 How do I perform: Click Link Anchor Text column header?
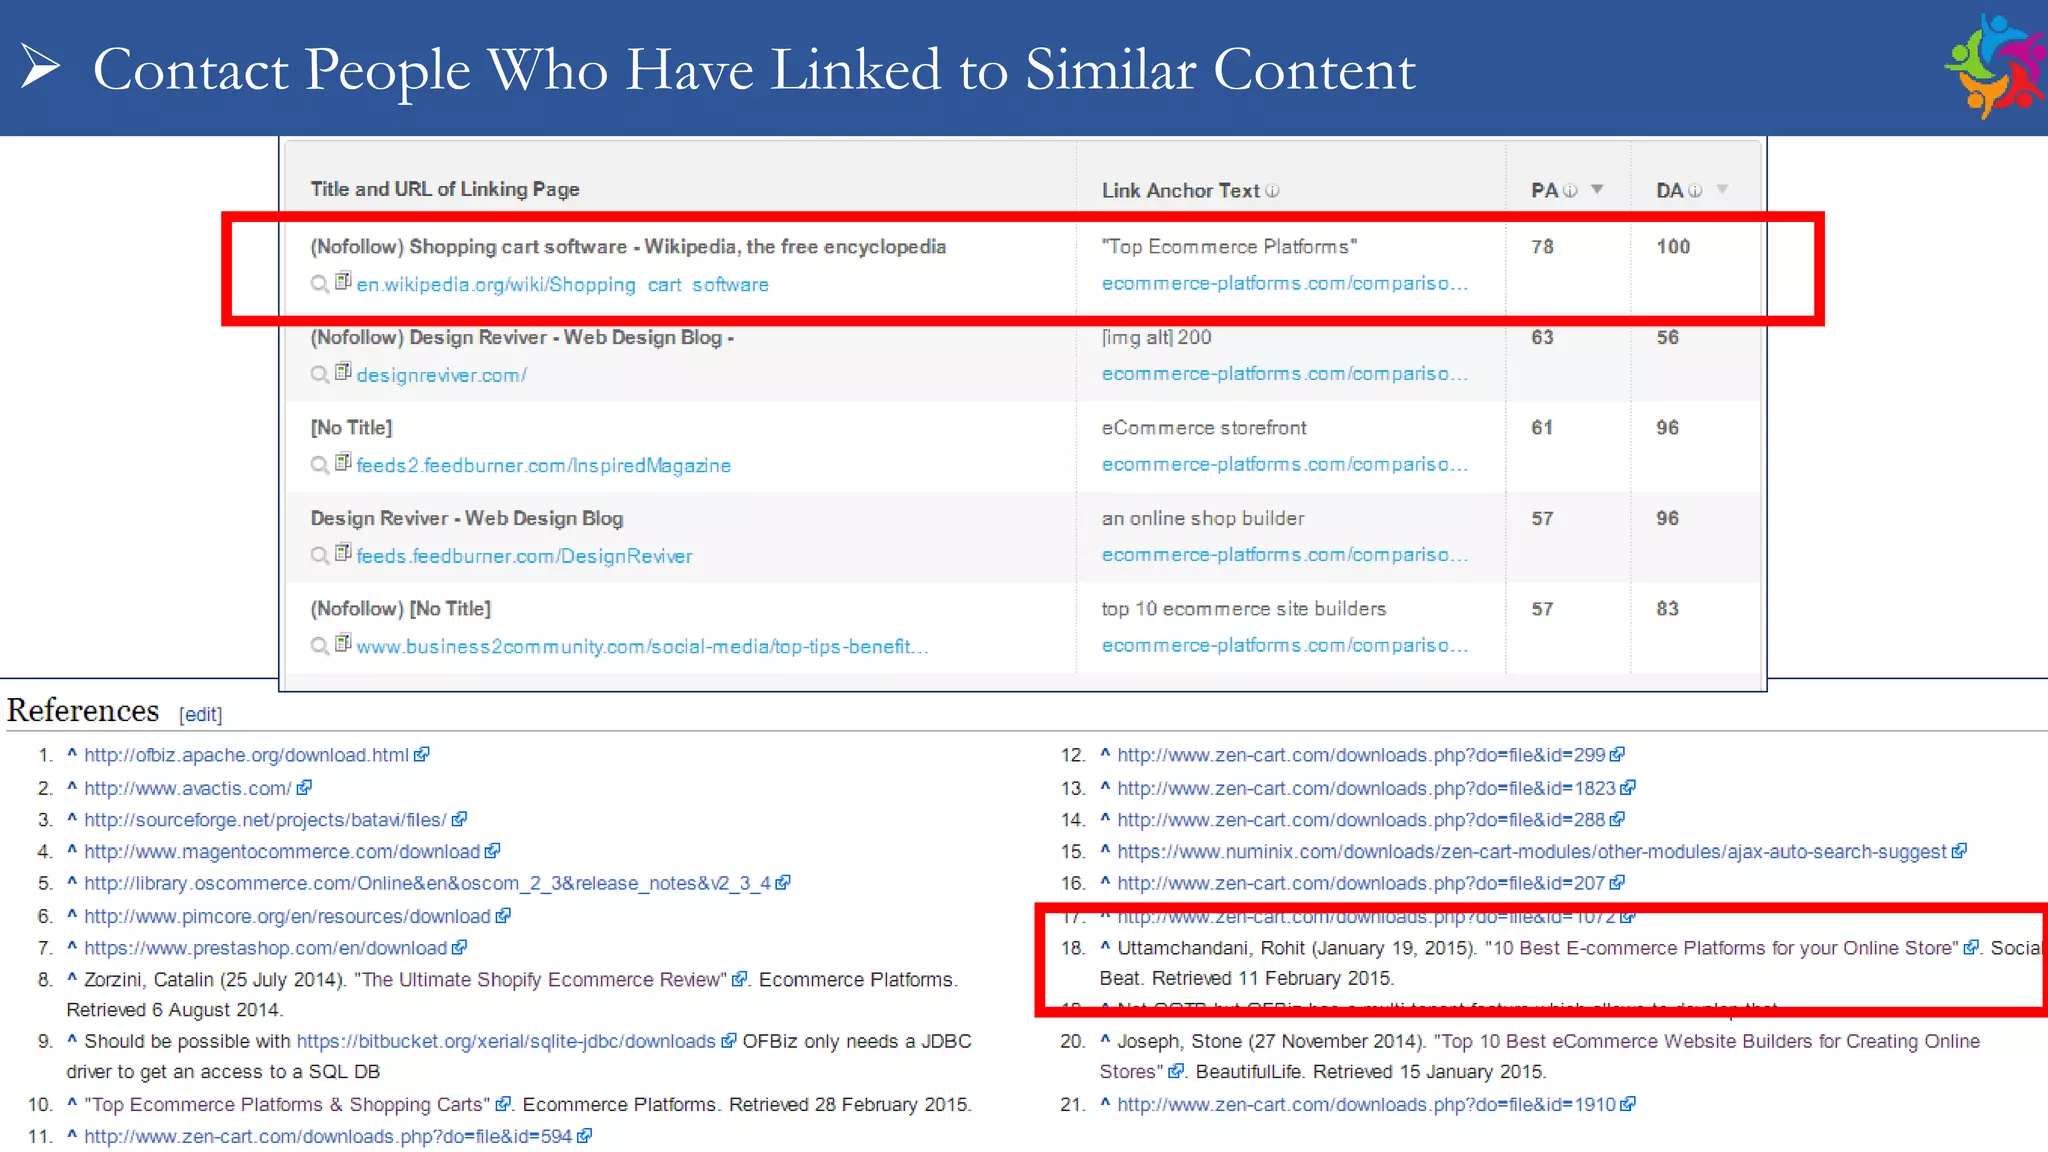(1181, 190)
